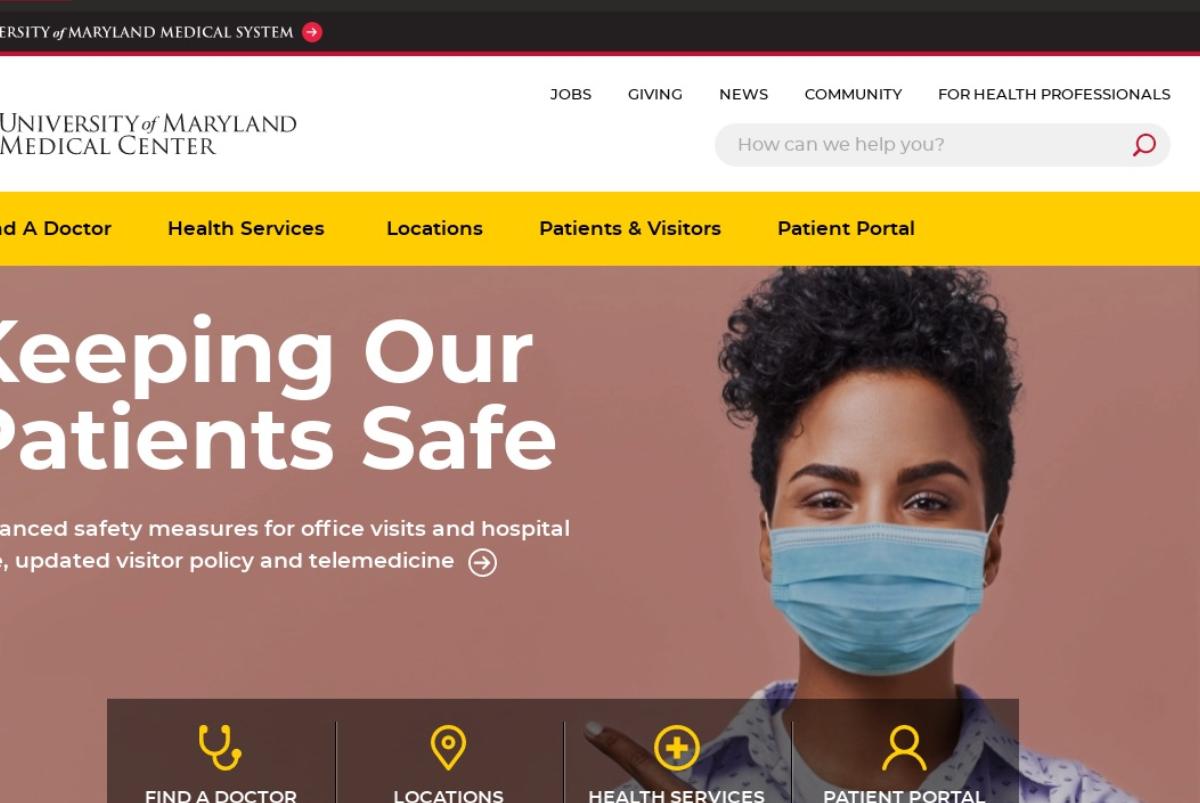Click the magnifying glass search icon
This screenshot has width=1200, height=803.
tap(1144, 145)
